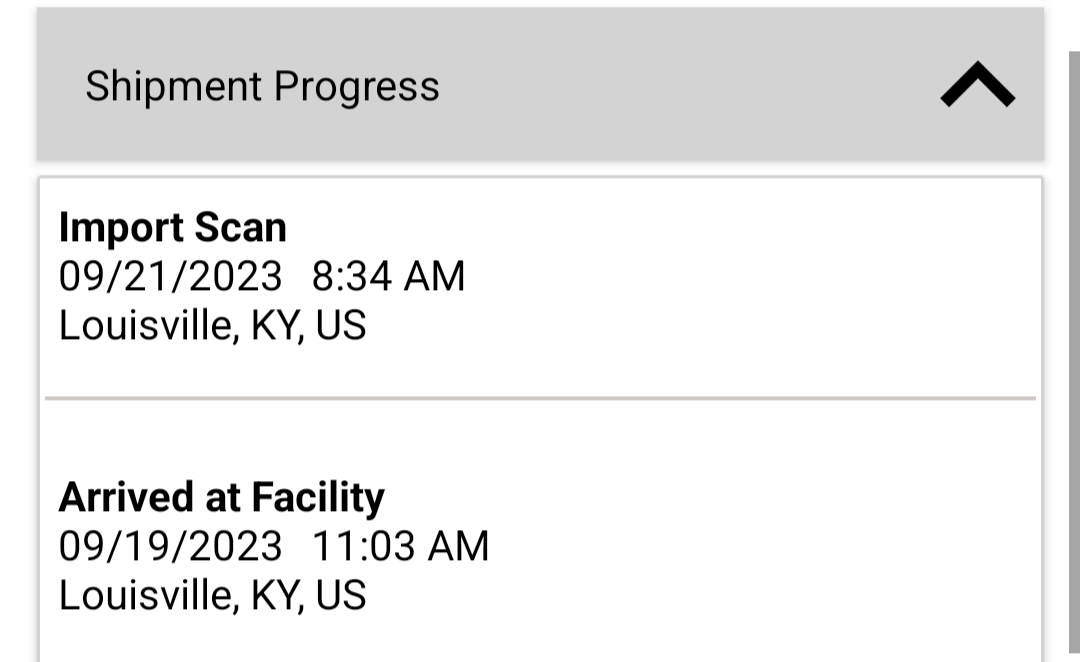Click the 09/21/2023 scan date
This screenshot has width=1080, height=662.
[x=171, y=276]
